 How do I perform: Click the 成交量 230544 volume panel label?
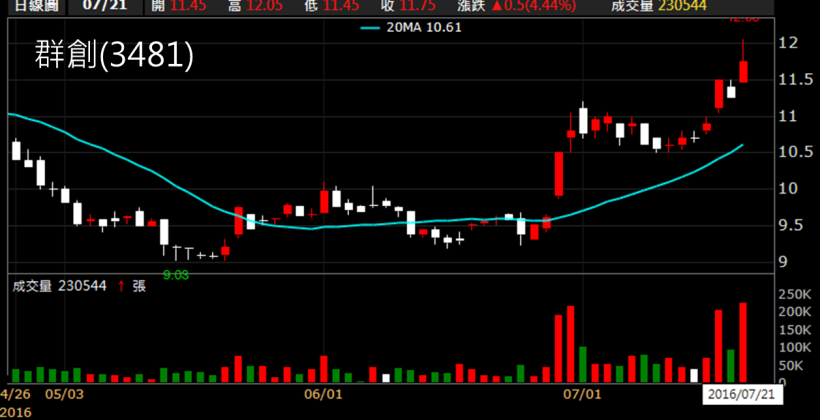click(x=59, y=286)
